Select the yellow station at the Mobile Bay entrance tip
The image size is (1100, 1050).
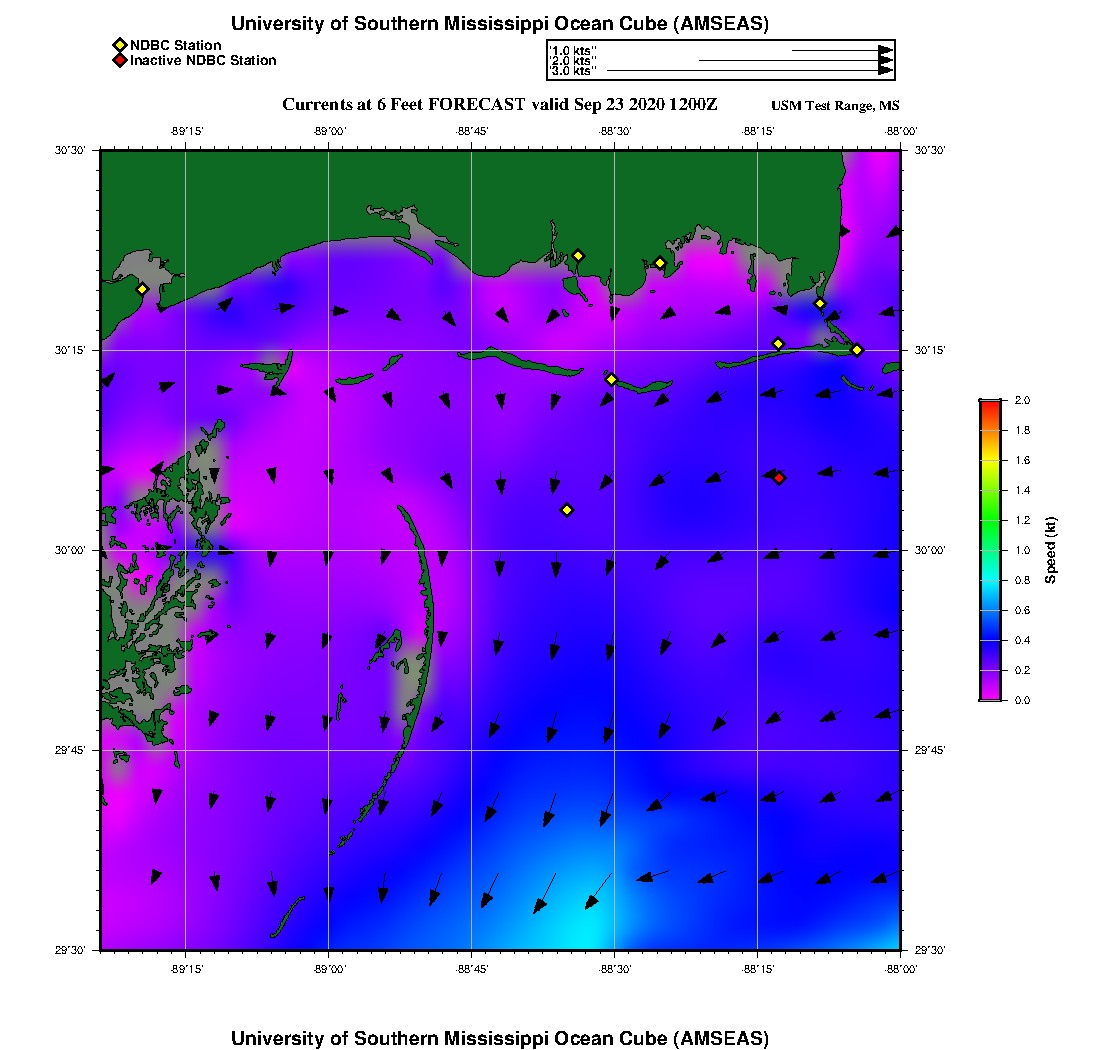click(x=819, y=304)
